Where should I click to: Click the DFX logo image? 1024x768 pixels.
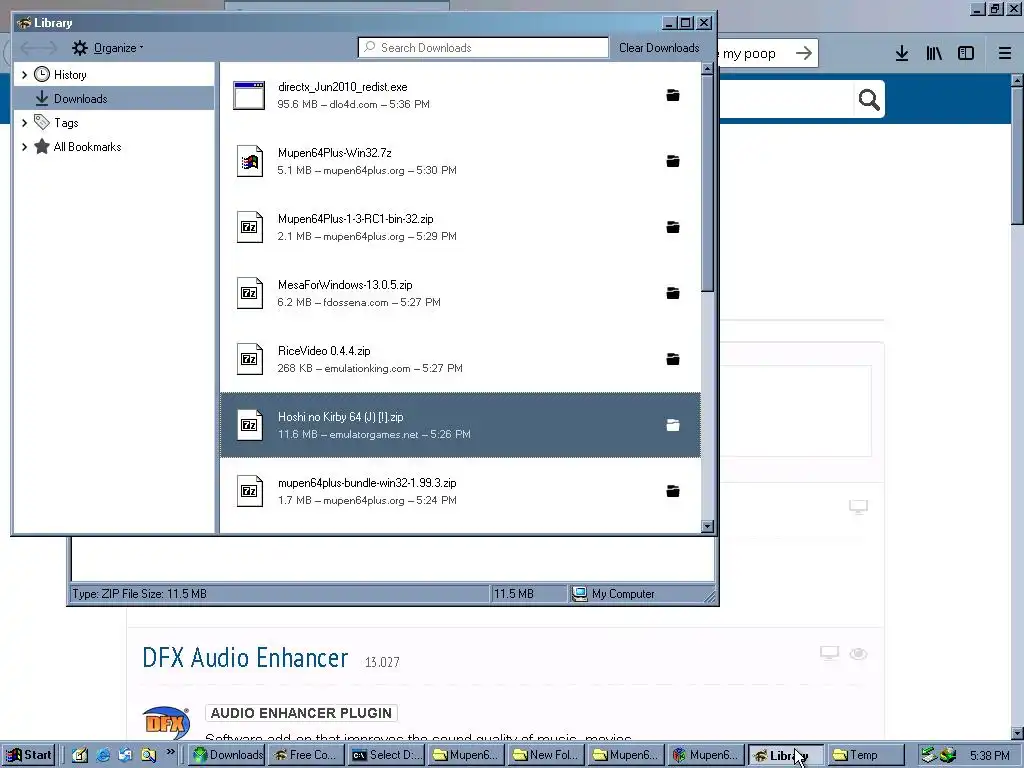tap(166, 722)
